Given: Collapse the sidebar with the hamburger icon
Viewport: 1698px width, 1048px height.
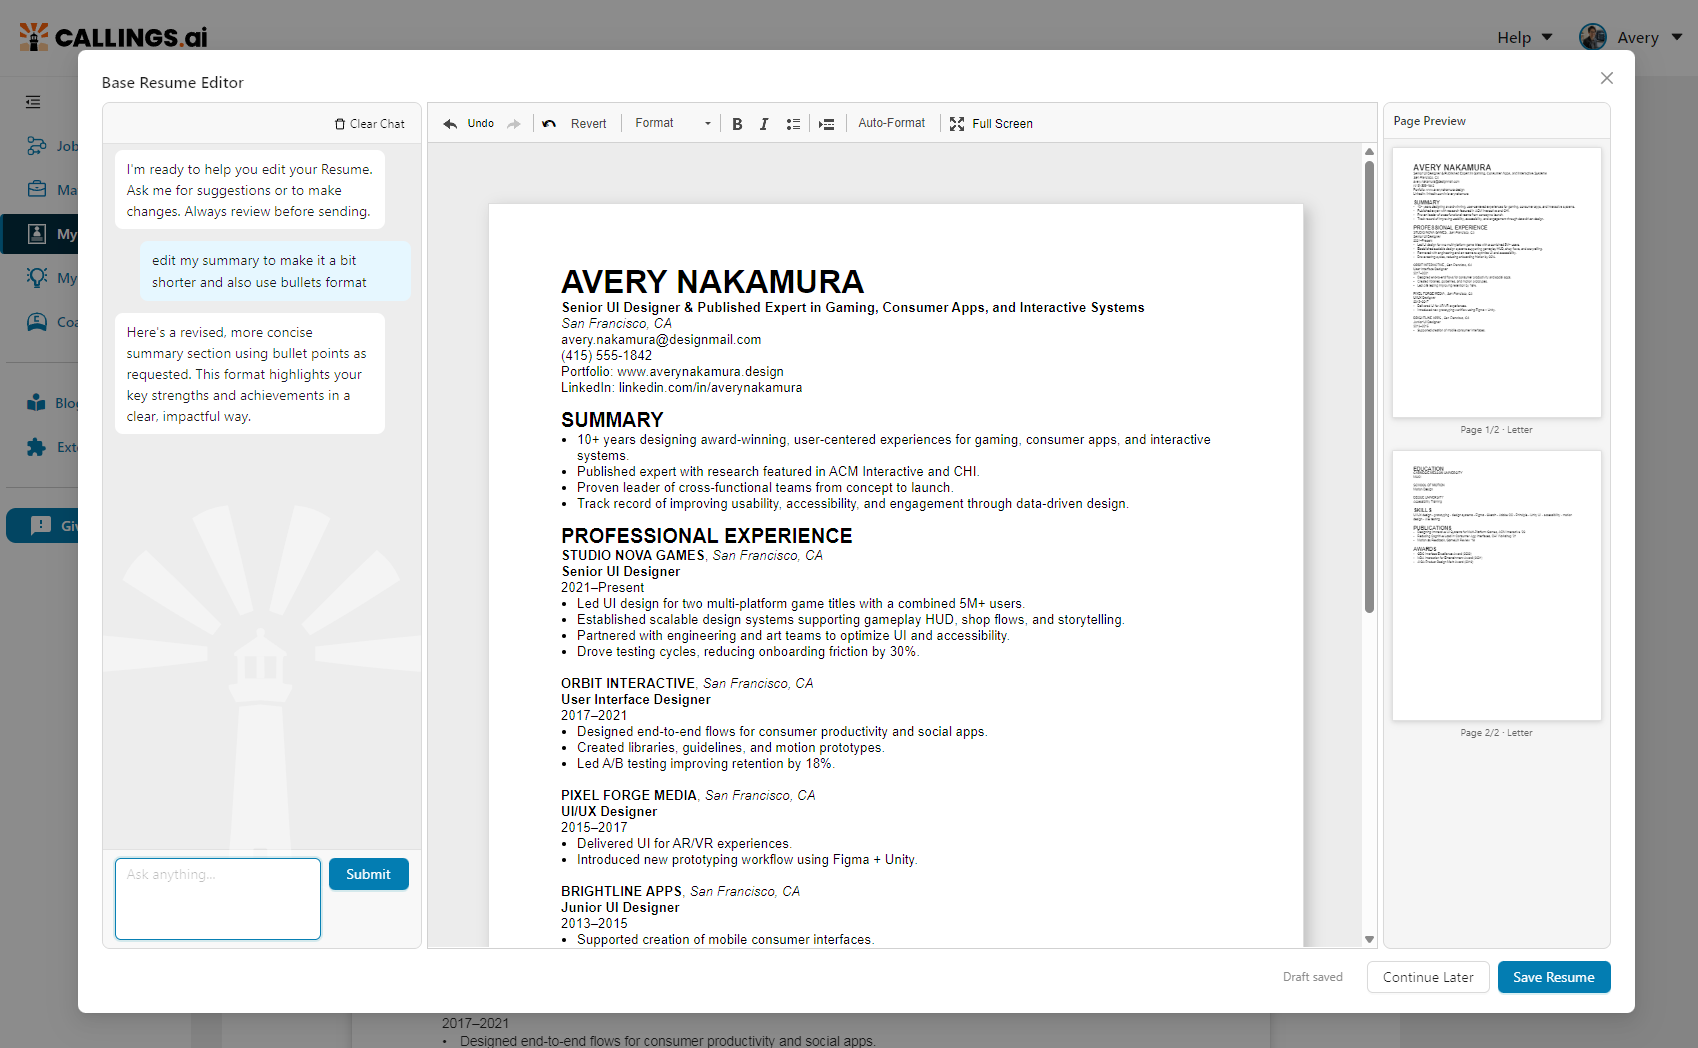Looking at the screenshot, I should coord(32,102).
